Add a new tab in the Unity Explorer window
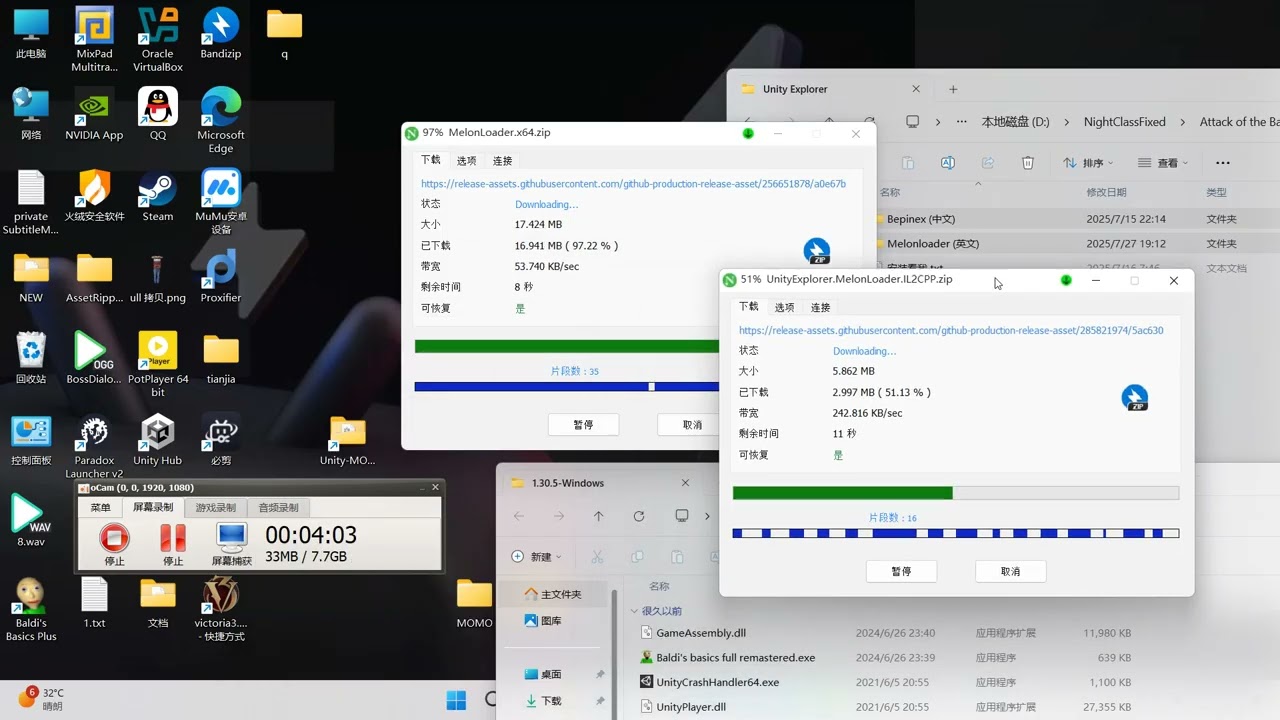Viewport: 1280px width, 720px height. coord(953,89)
